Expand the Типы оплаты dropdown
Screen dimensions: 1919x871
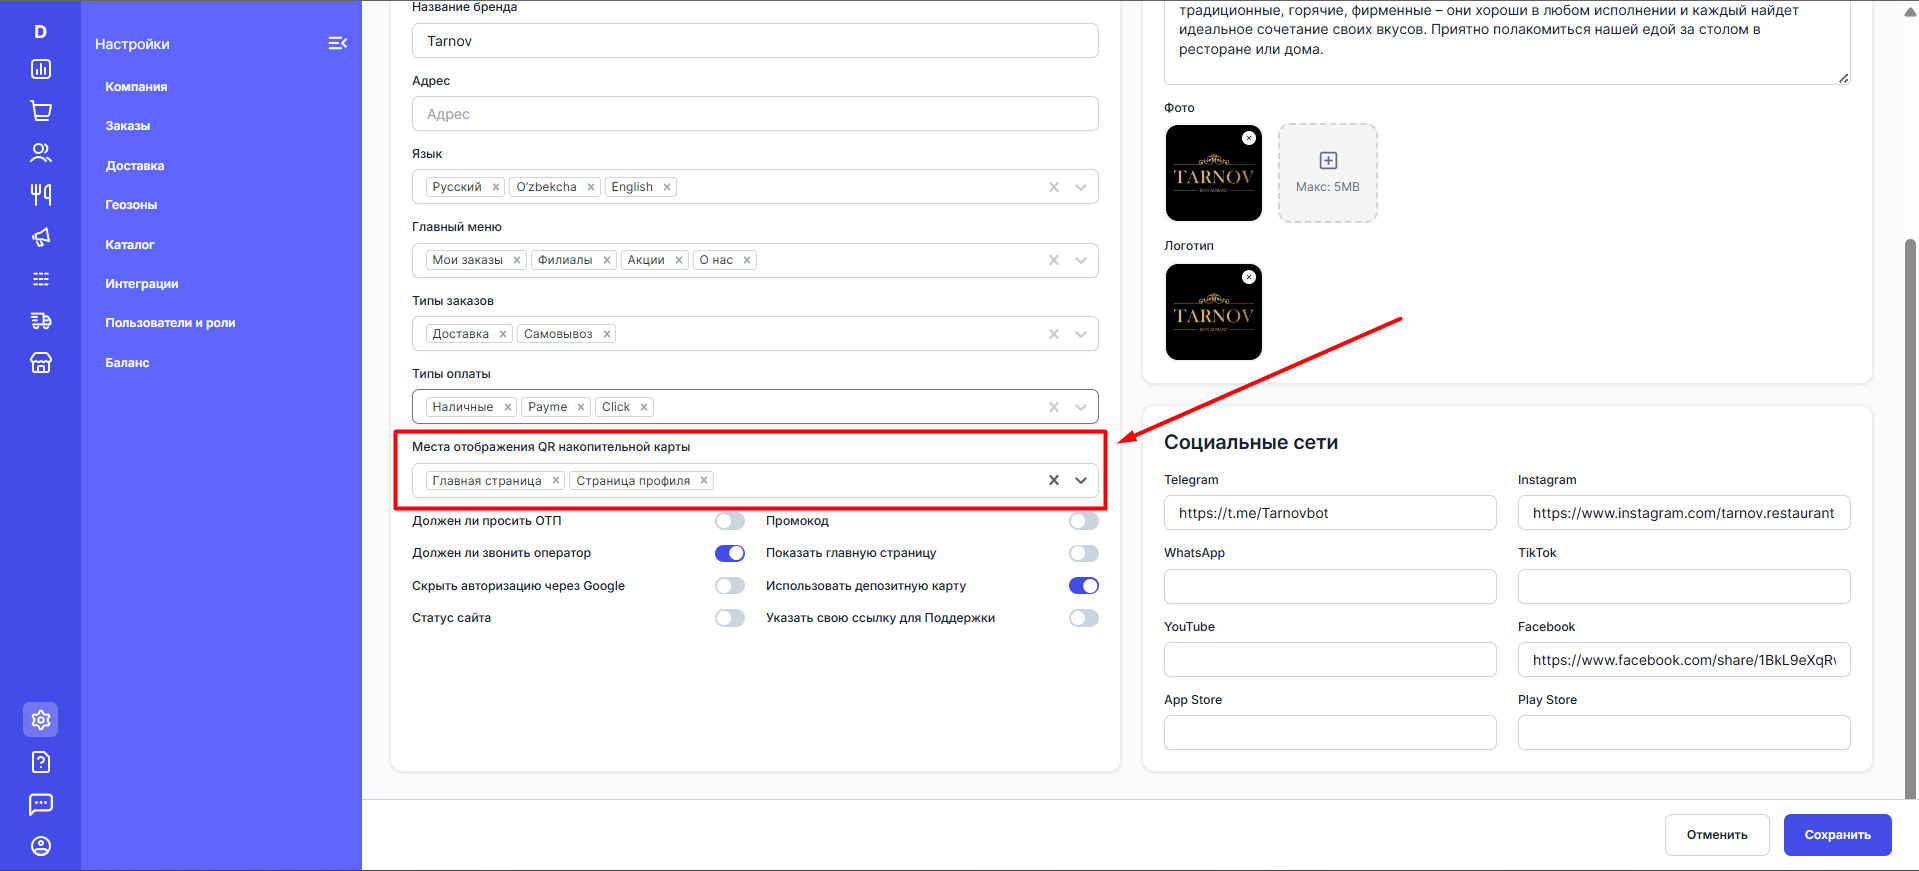coord(1081,407)
